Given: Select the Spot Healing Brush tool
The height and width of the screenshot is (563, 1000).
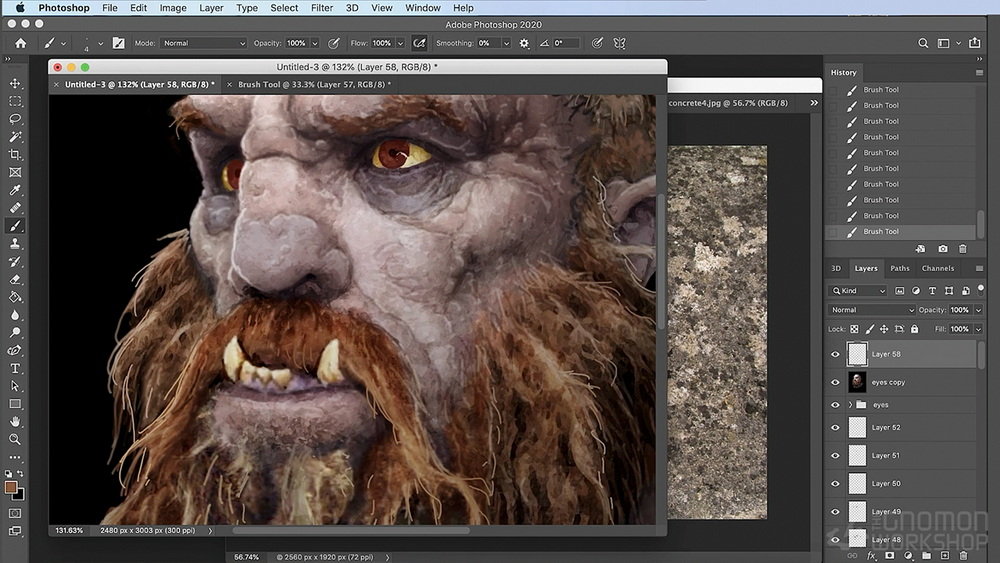Looking at the screenshot, I should (x=15, y=208).
